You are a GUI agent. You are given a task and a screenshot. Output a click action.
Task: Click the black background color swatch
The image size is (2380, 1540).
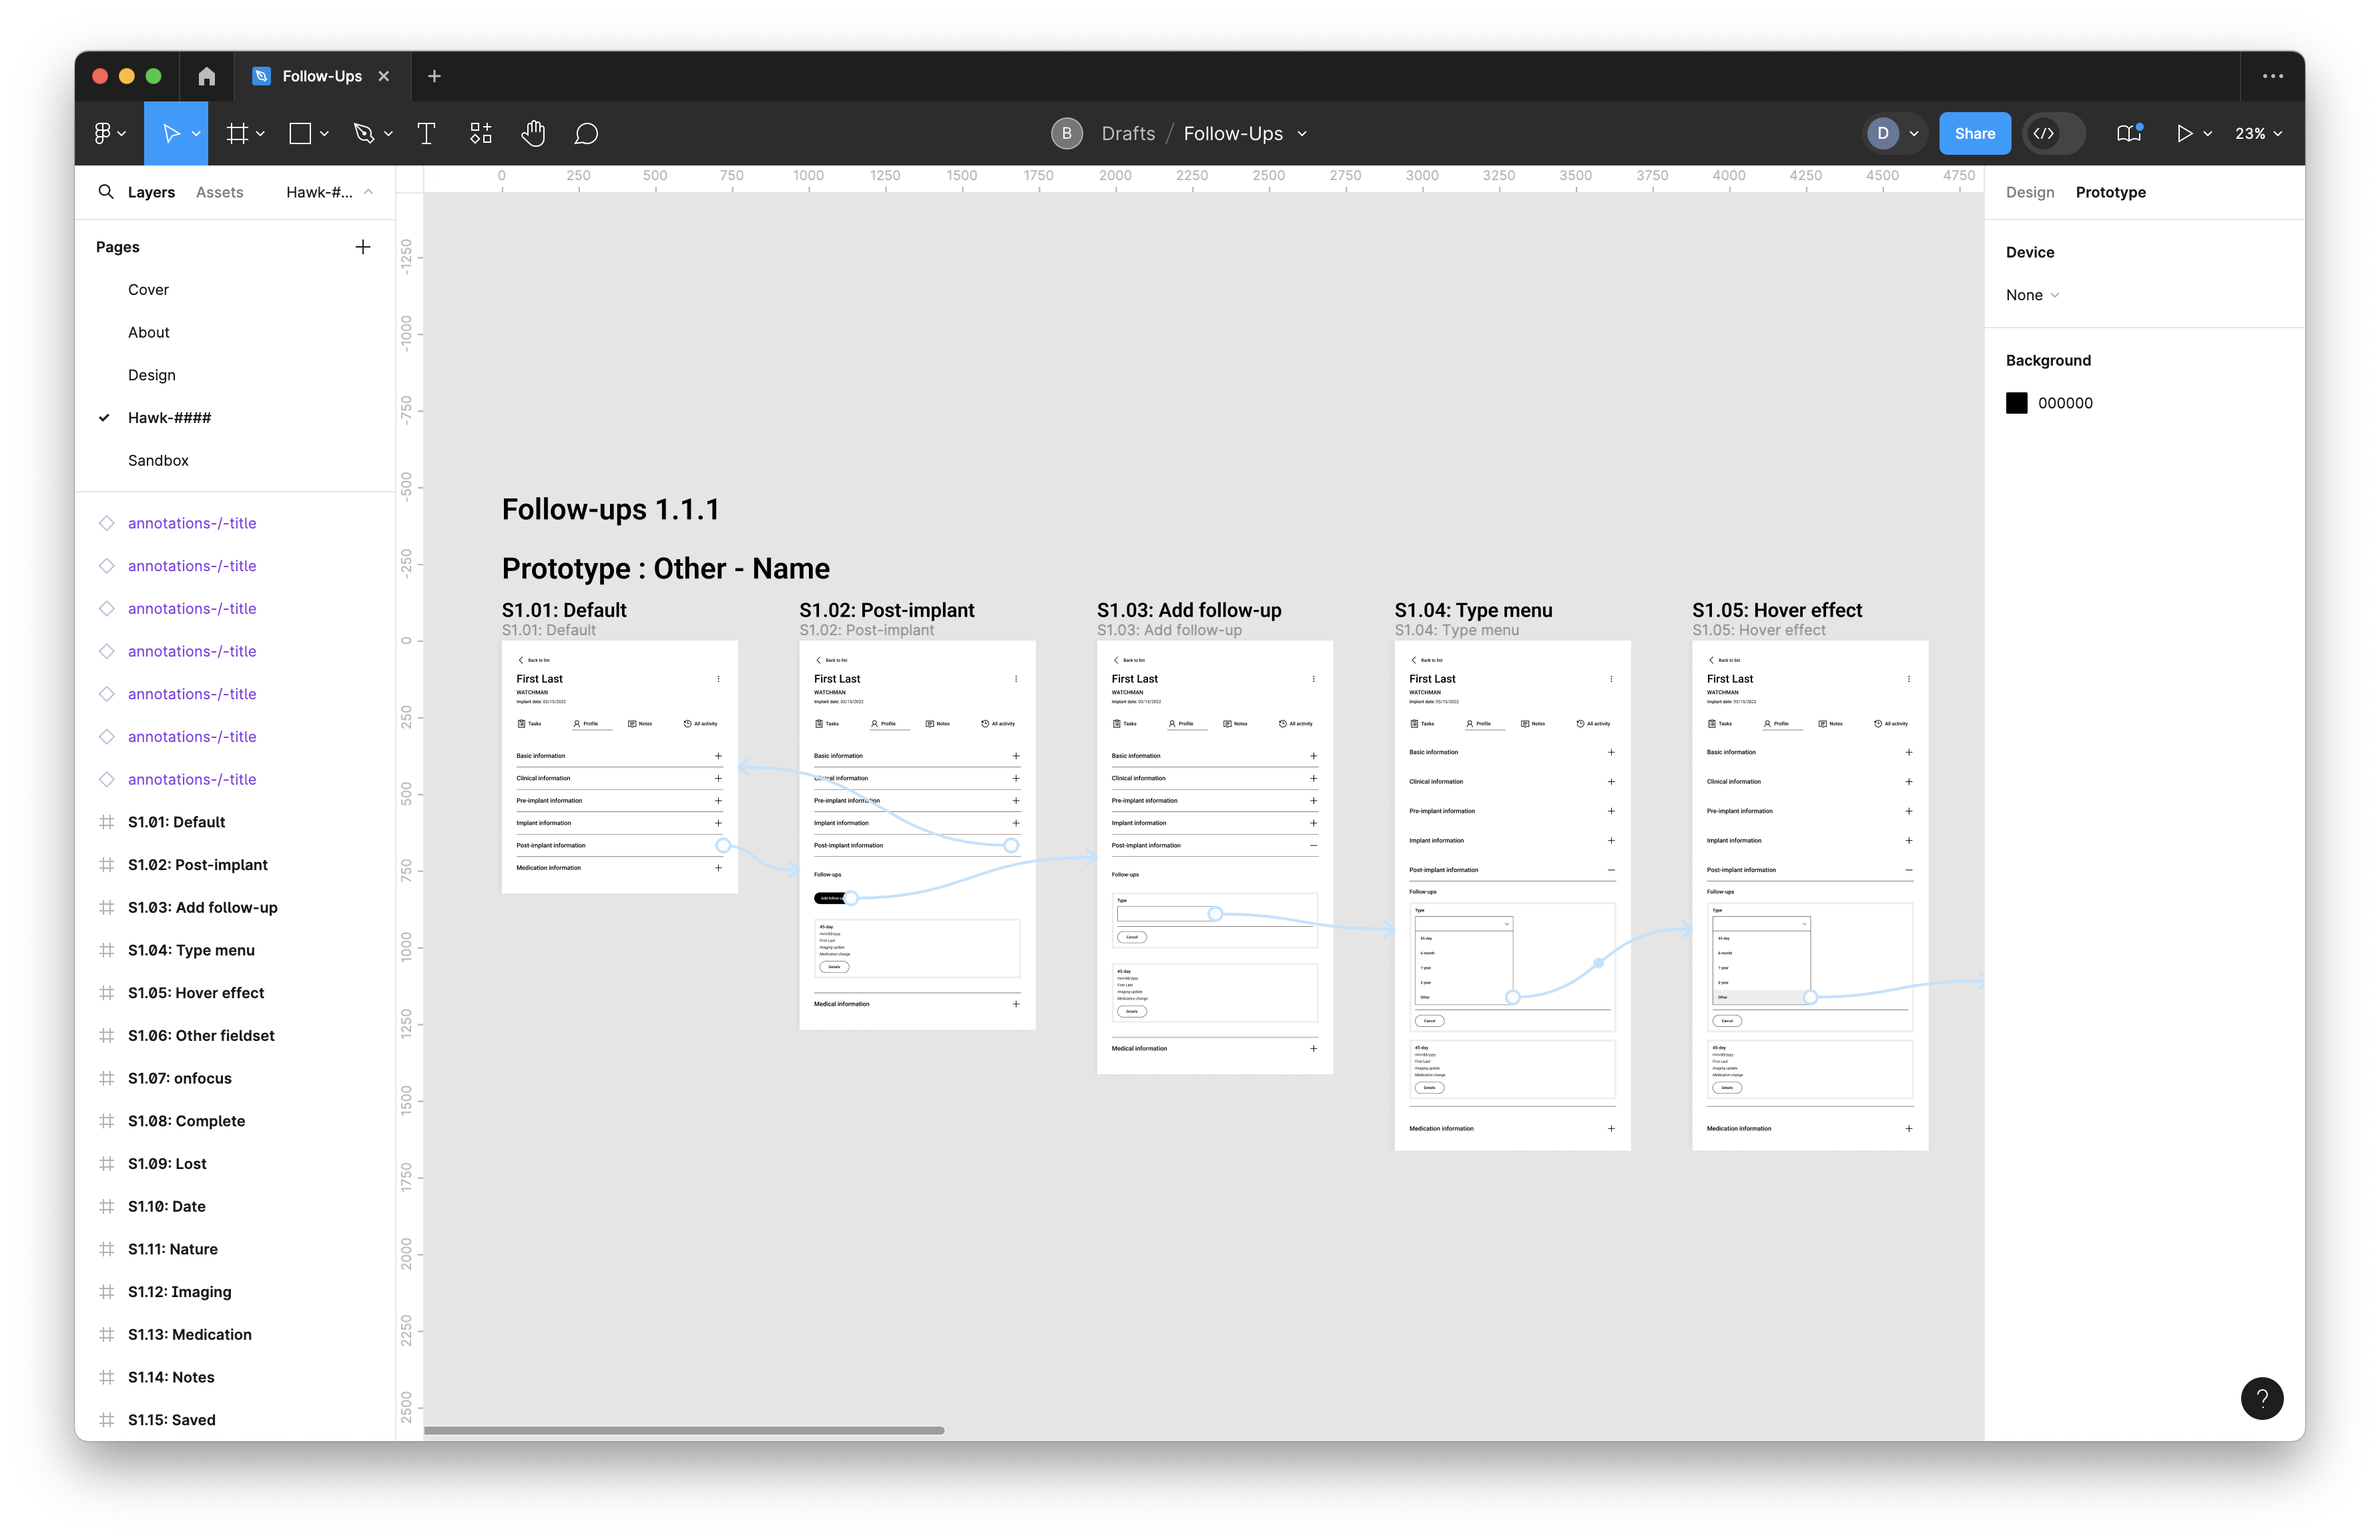click(2016, 403)
